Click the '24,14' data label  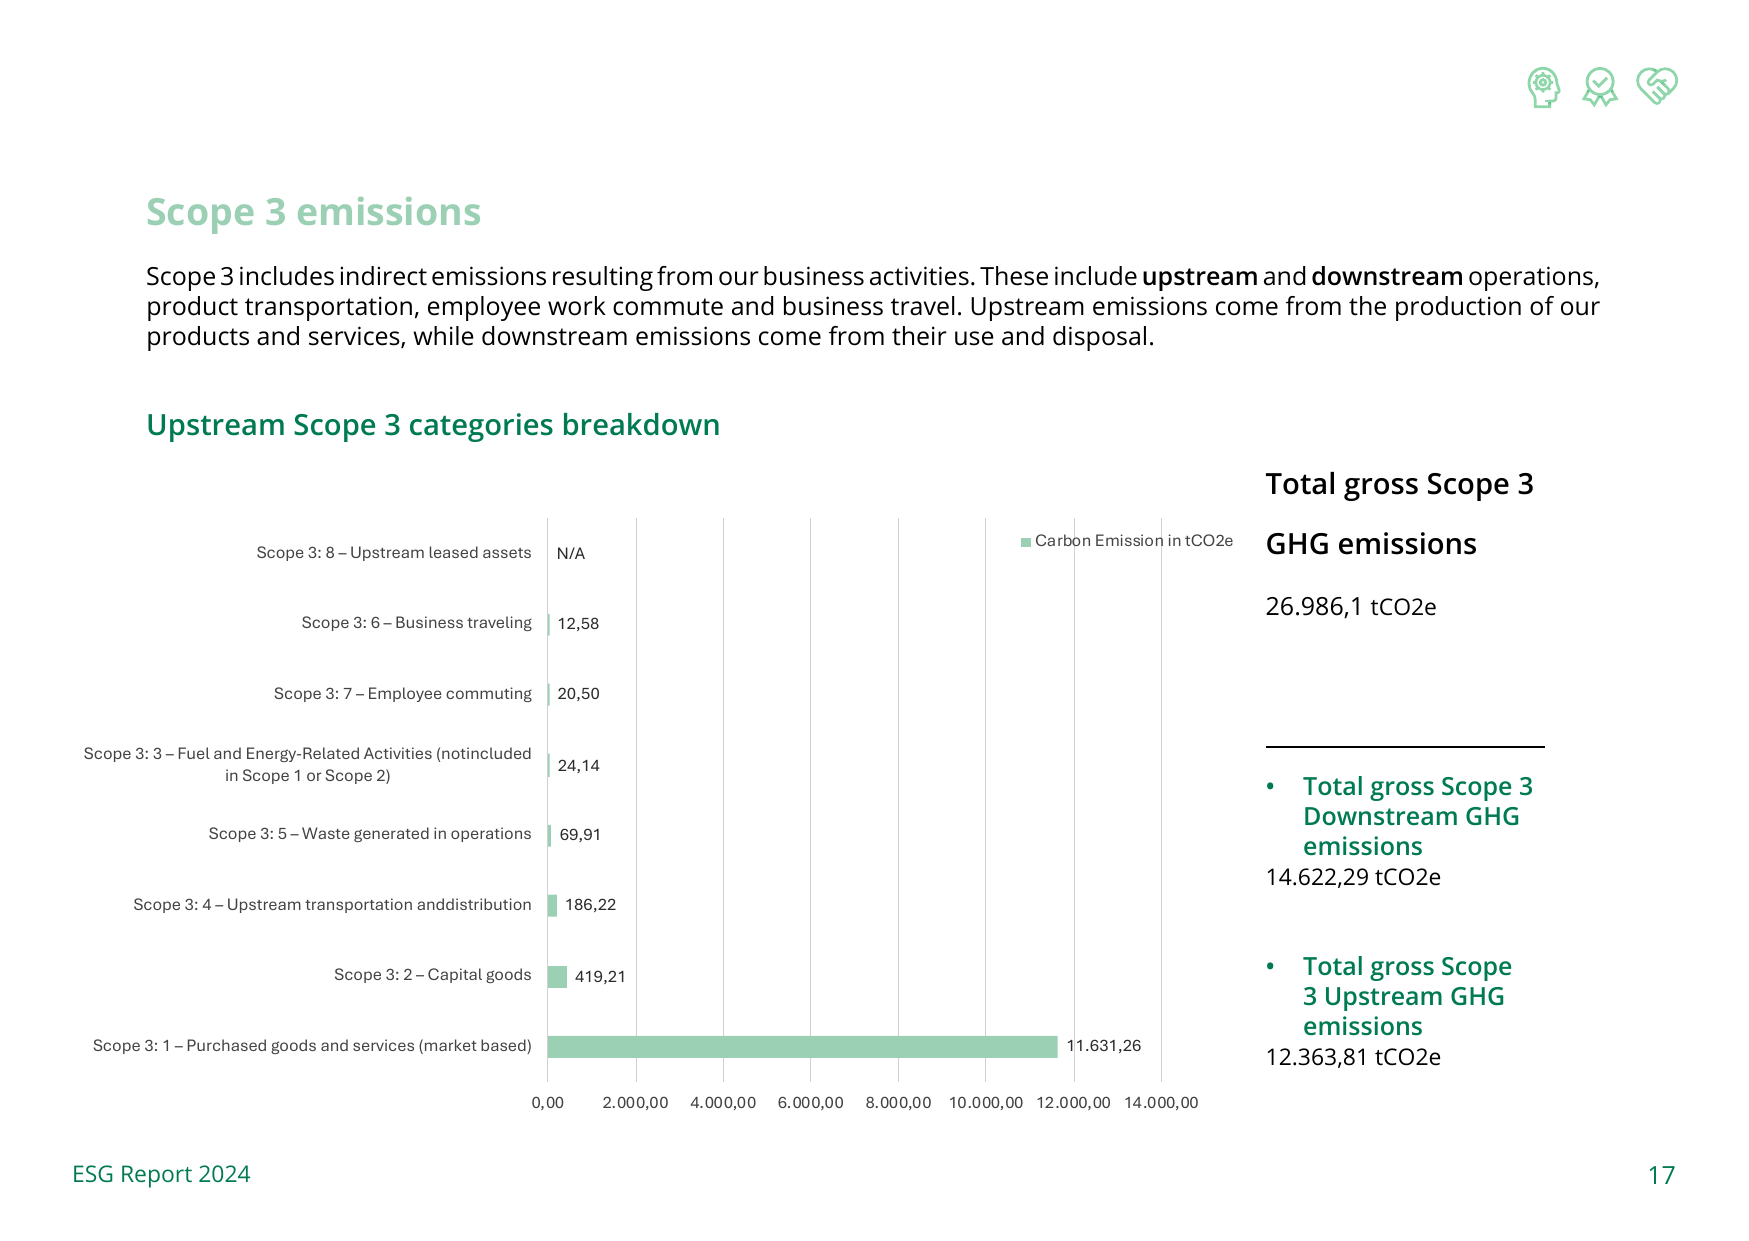(x=578, y=766)
